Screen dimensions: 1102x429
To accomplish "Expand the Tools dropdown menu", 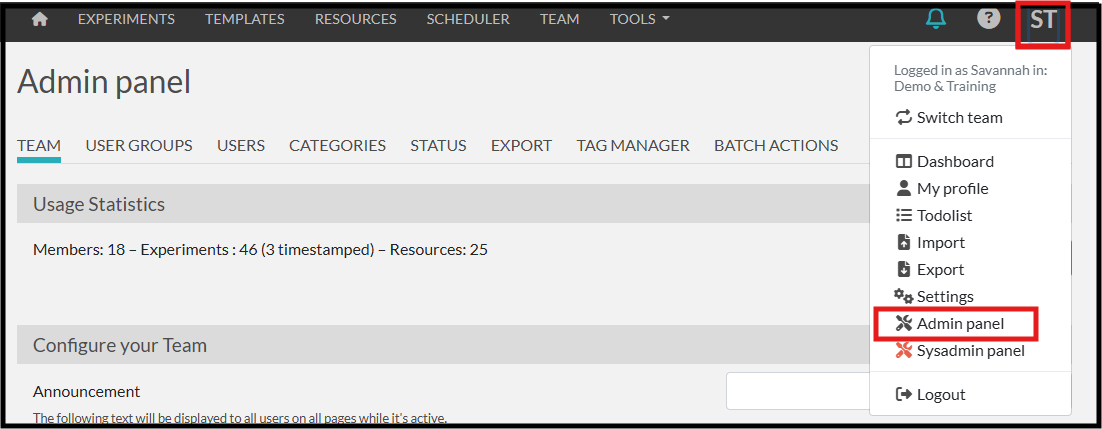I will [x=639, y=19].
